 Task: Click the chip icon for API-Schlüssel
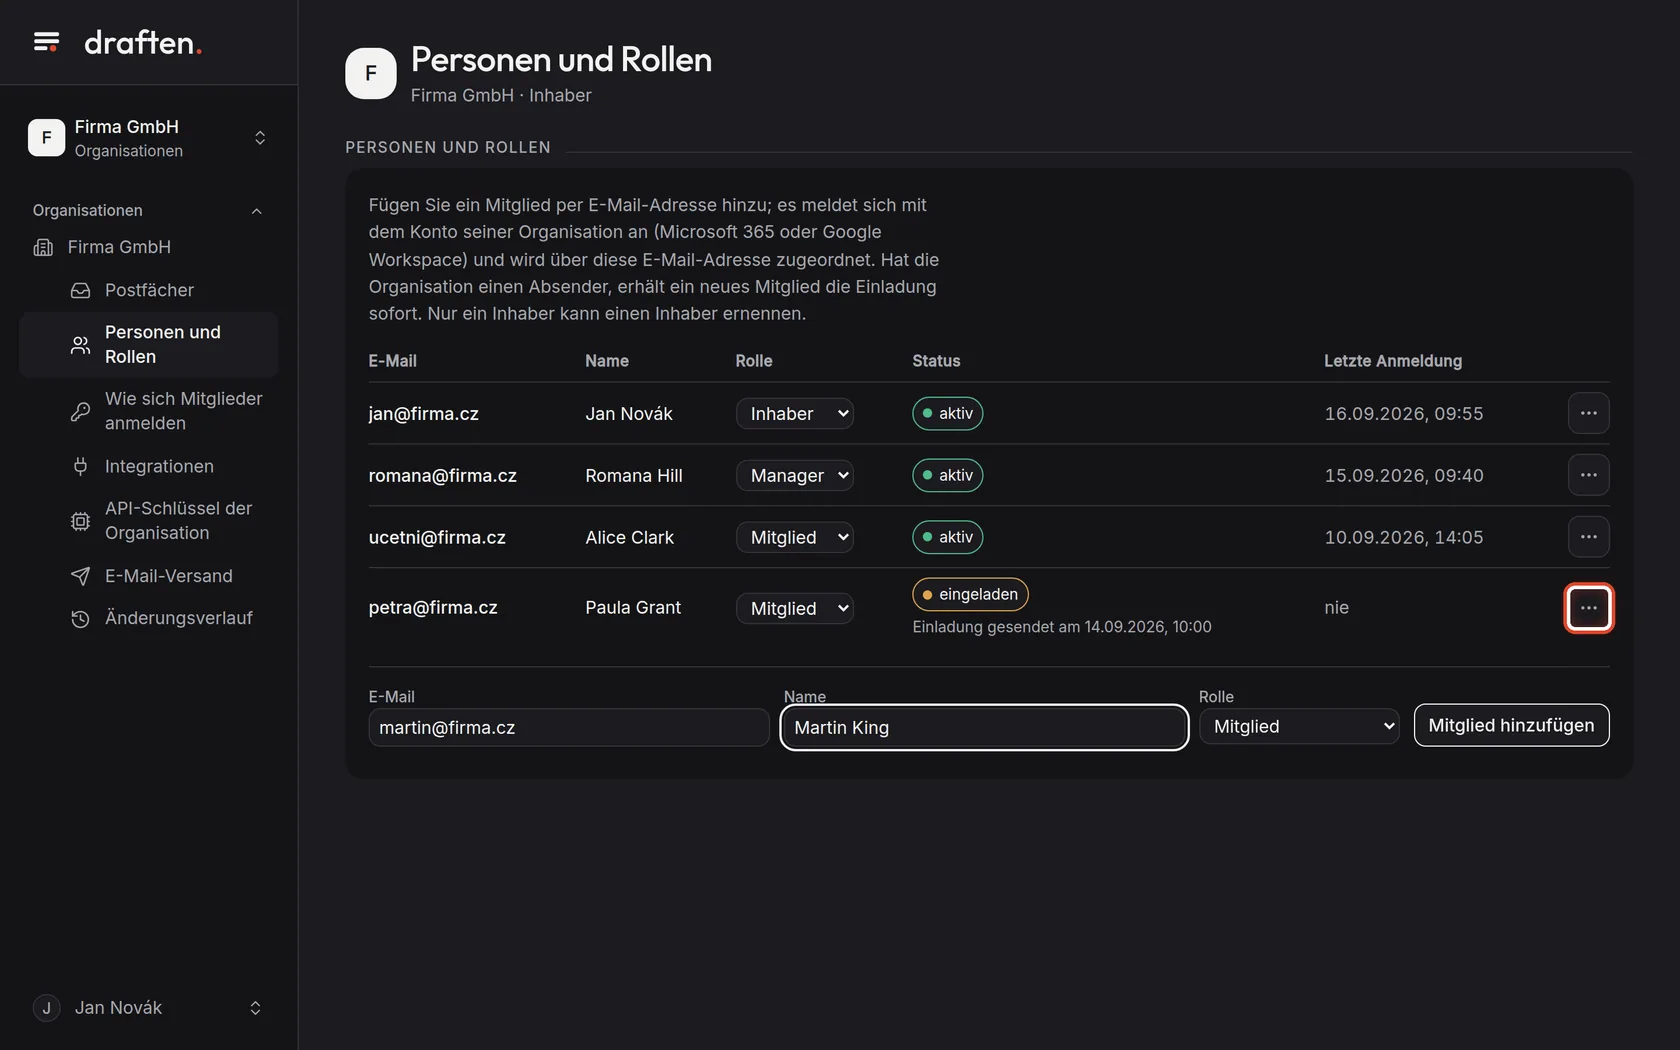click(80, 521)
